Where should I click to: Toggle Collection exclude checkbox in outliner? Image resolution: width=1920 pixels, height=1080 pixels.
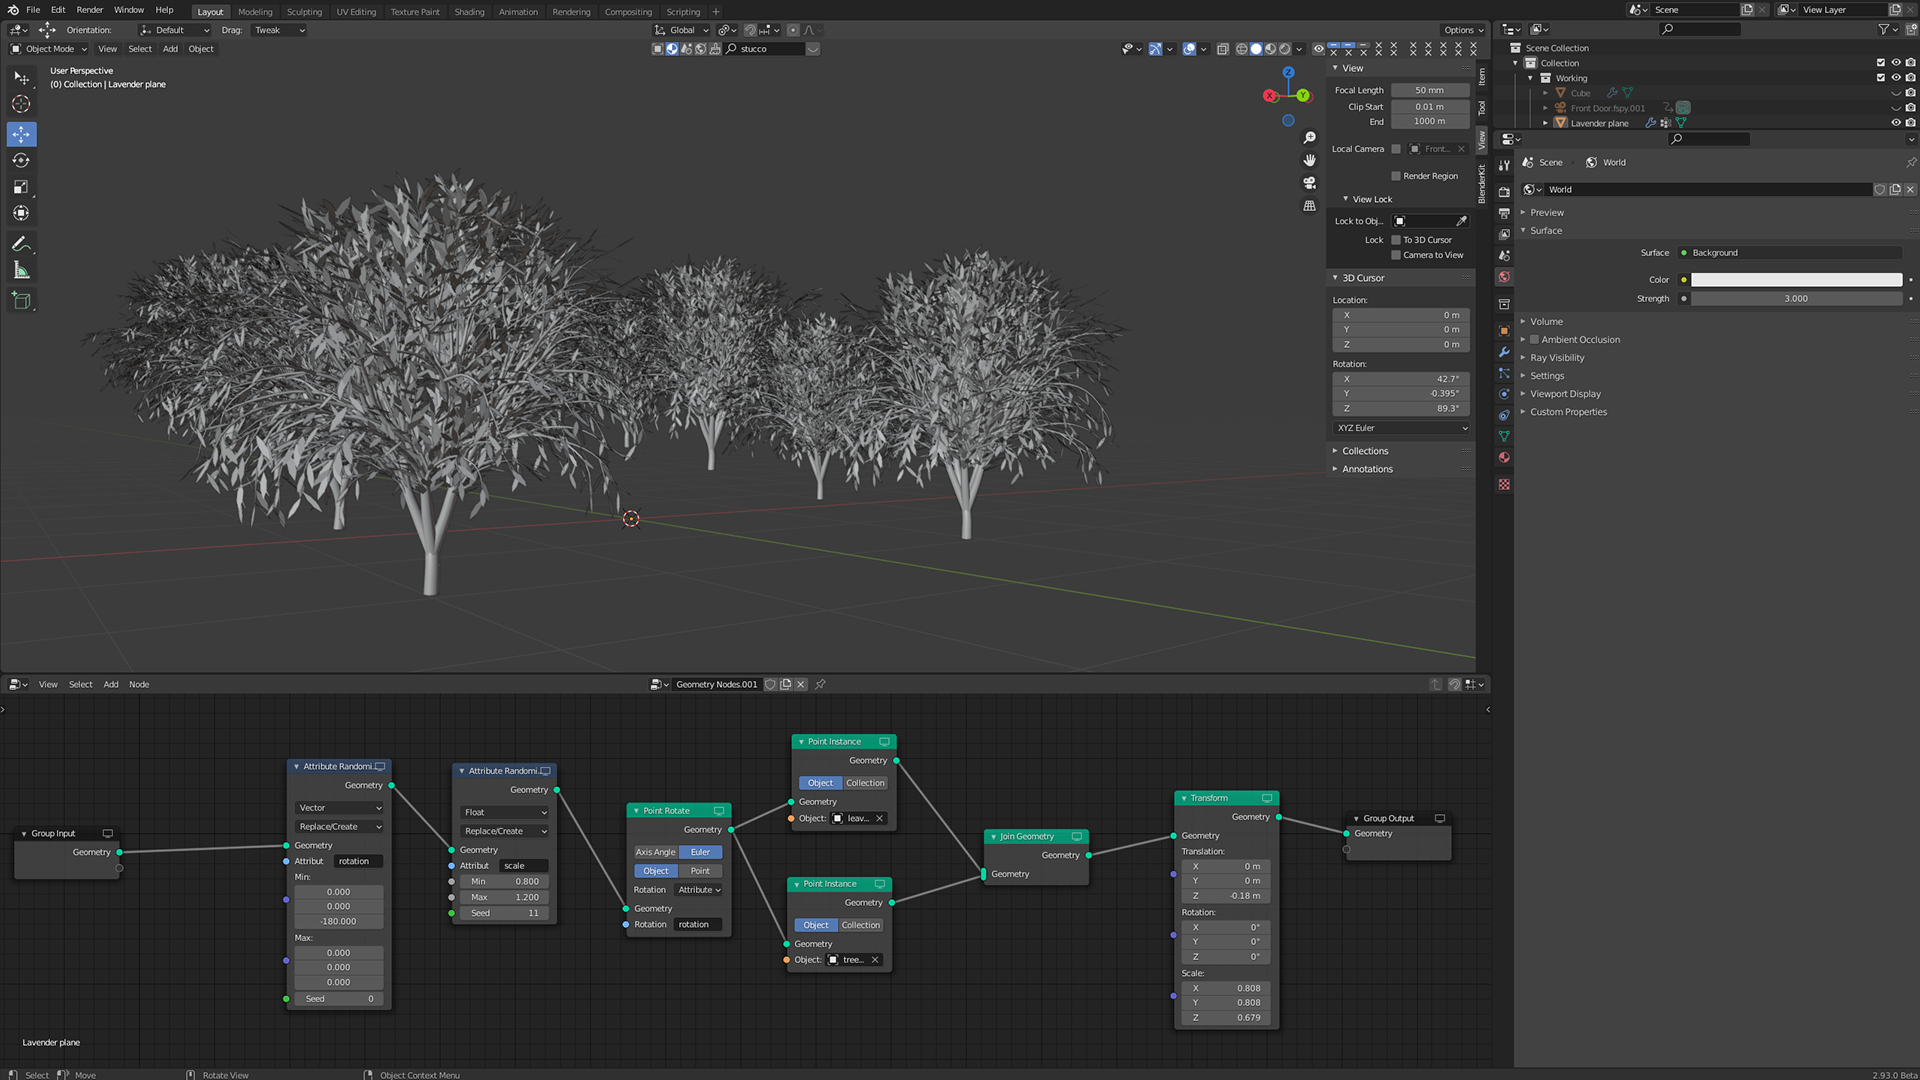[x=1880, y=63]
